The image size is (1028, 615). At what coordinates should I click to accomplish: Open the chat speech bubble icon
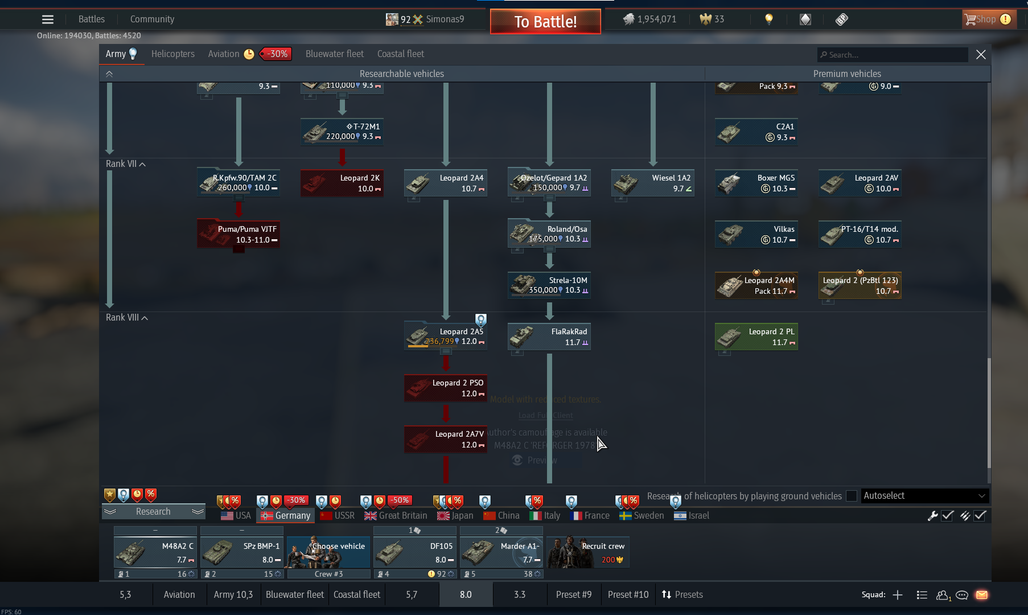click(x=962, y=595)
